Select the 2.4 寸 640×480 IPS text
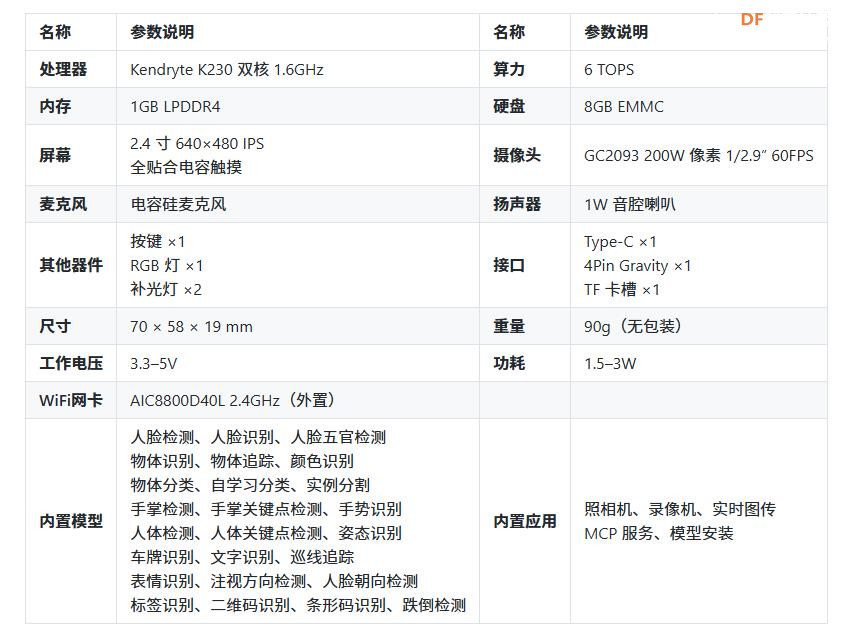849x638 pixels. [x=197, y=144]
